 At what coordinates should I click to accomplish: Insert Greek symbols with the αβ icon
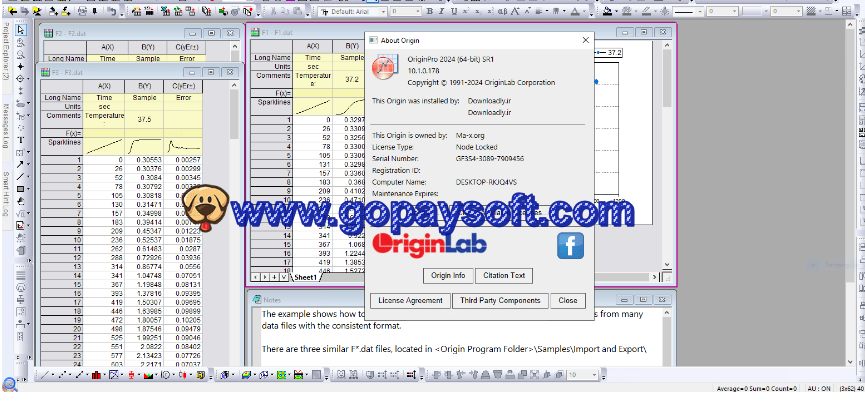[x=503, y=11]
